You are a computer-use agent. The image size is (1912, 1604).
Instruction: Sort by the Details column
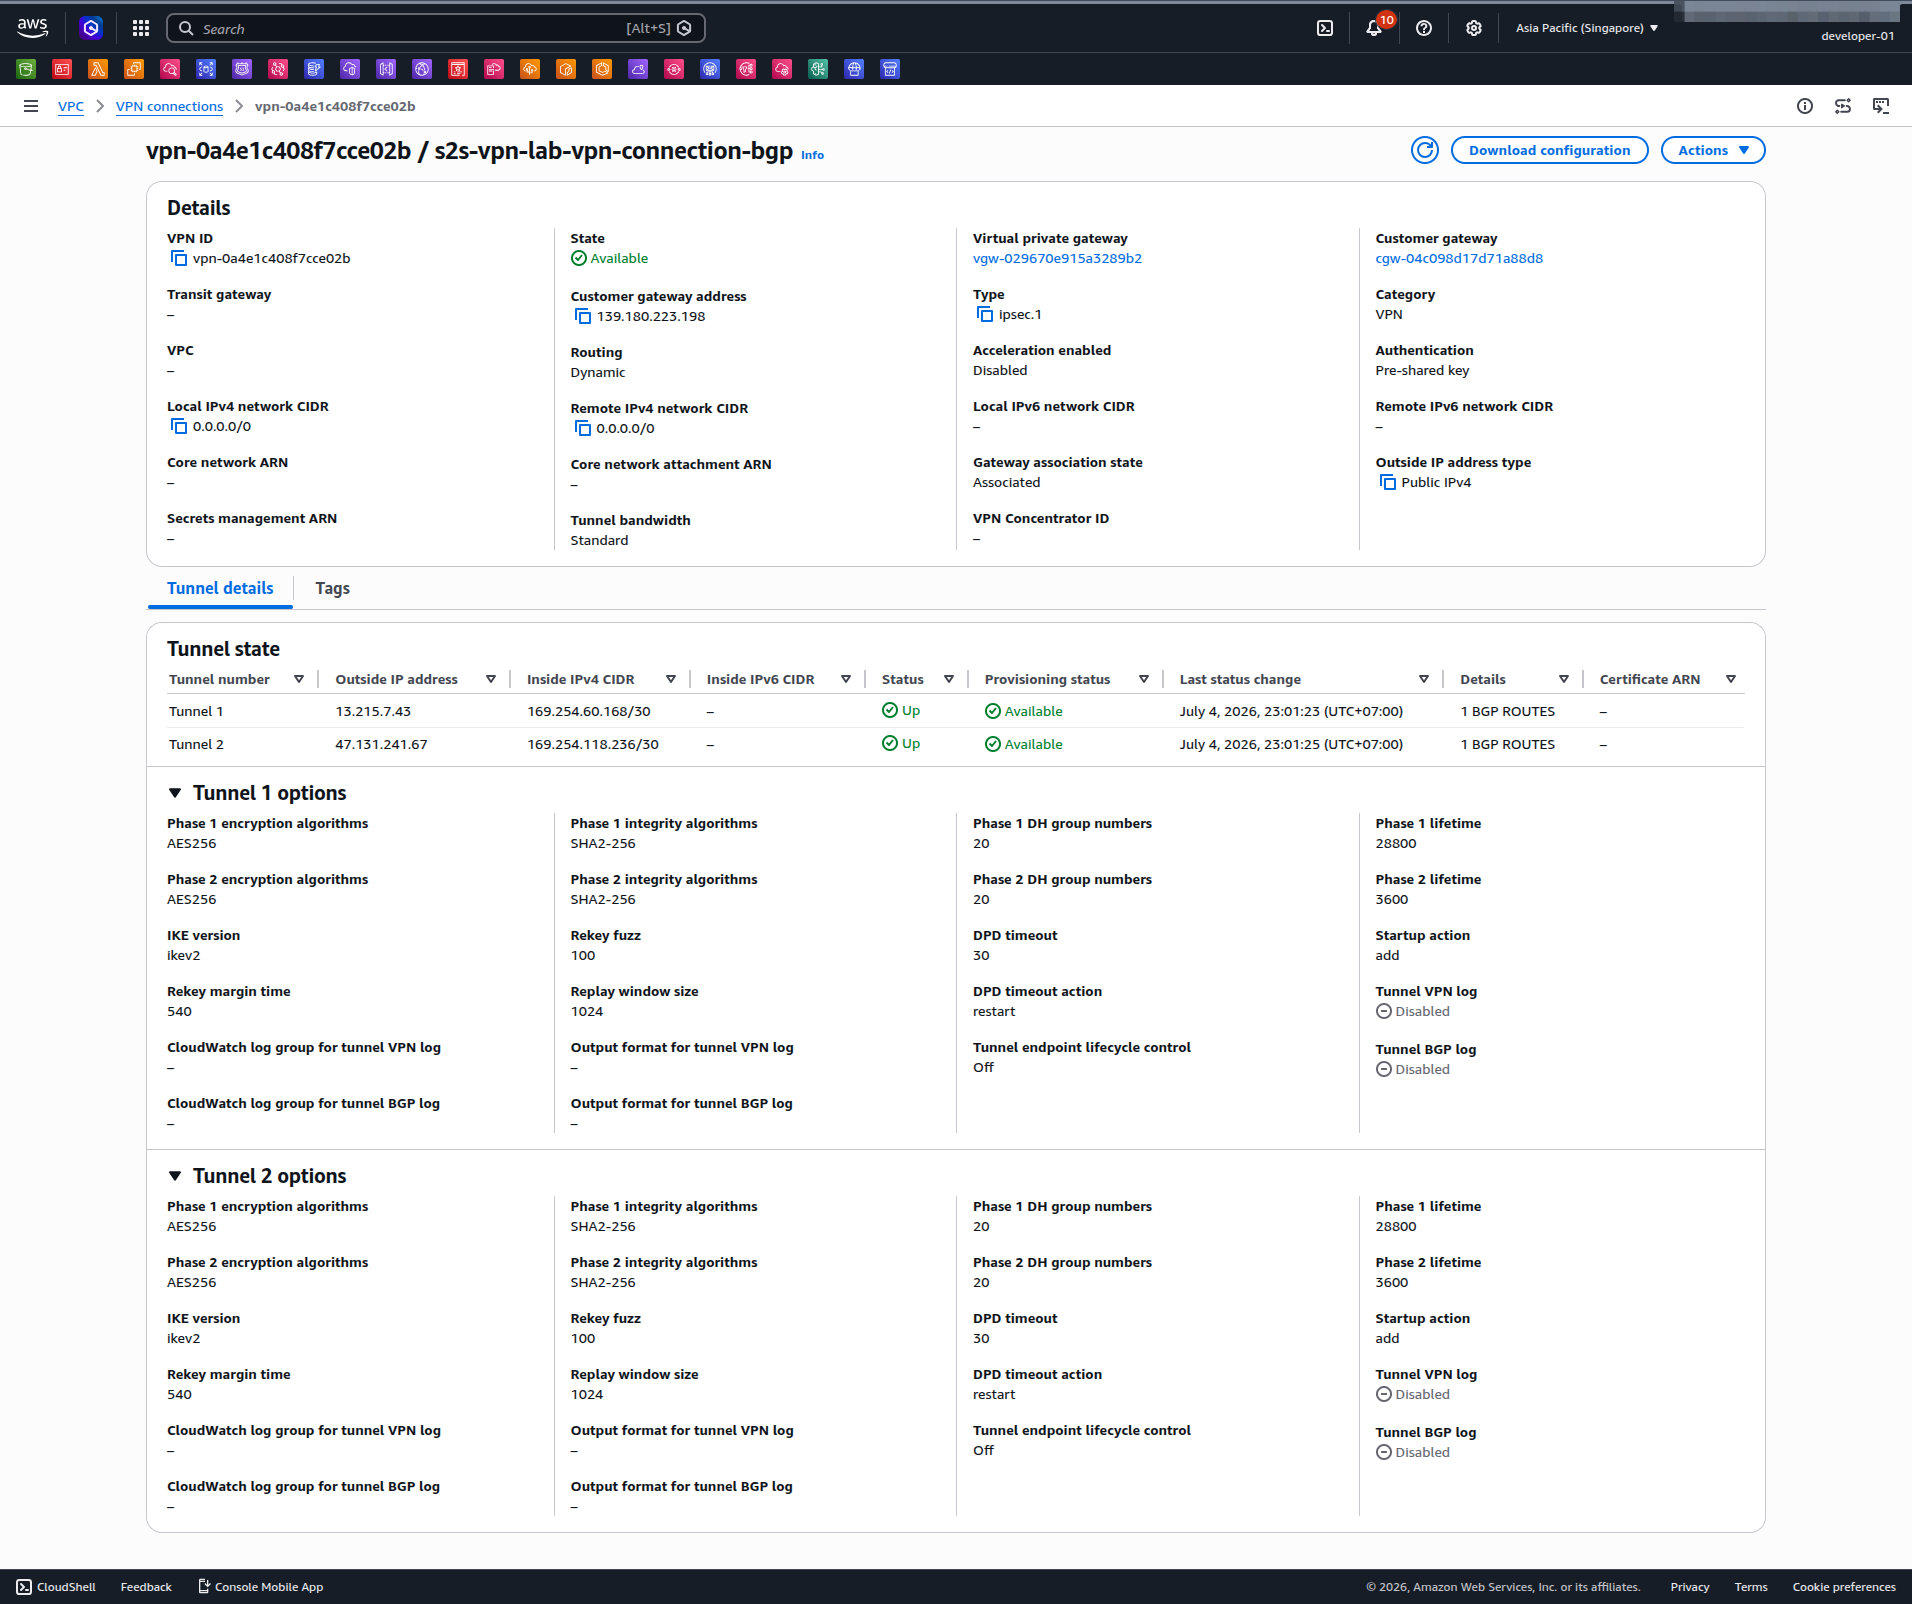coord(1564,679)
